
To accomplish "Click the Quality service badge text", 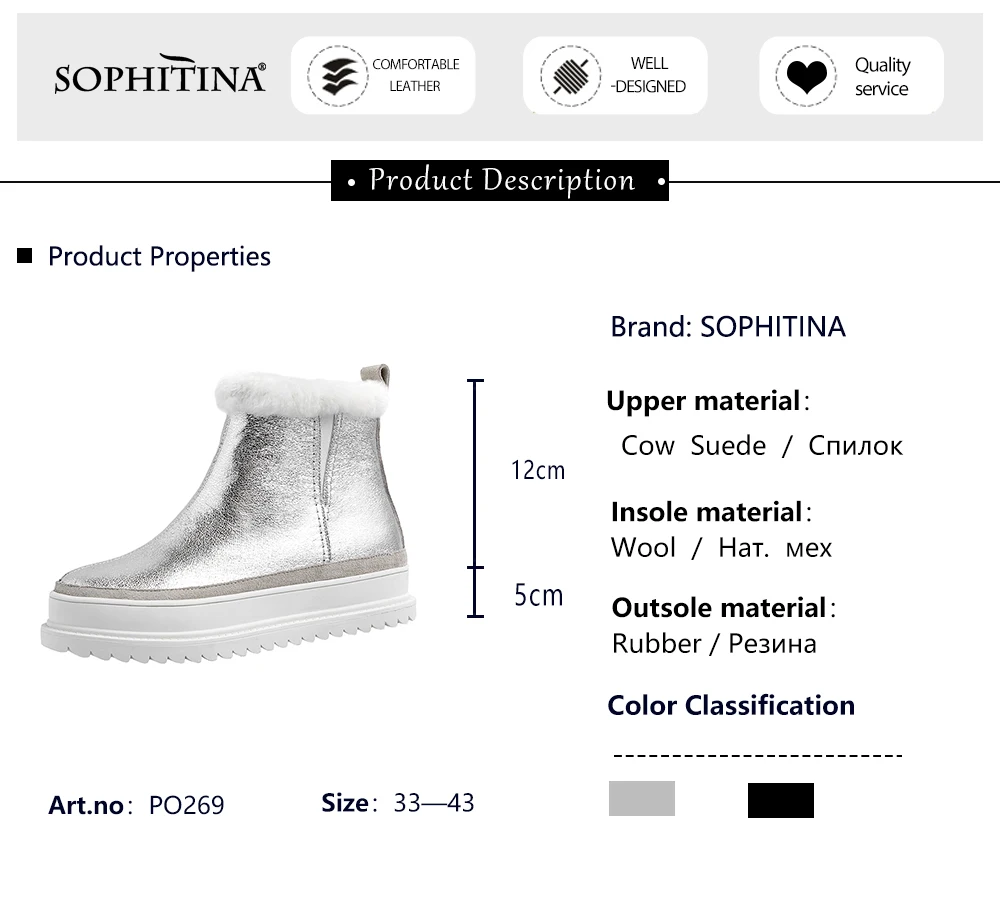I will 883,77.
